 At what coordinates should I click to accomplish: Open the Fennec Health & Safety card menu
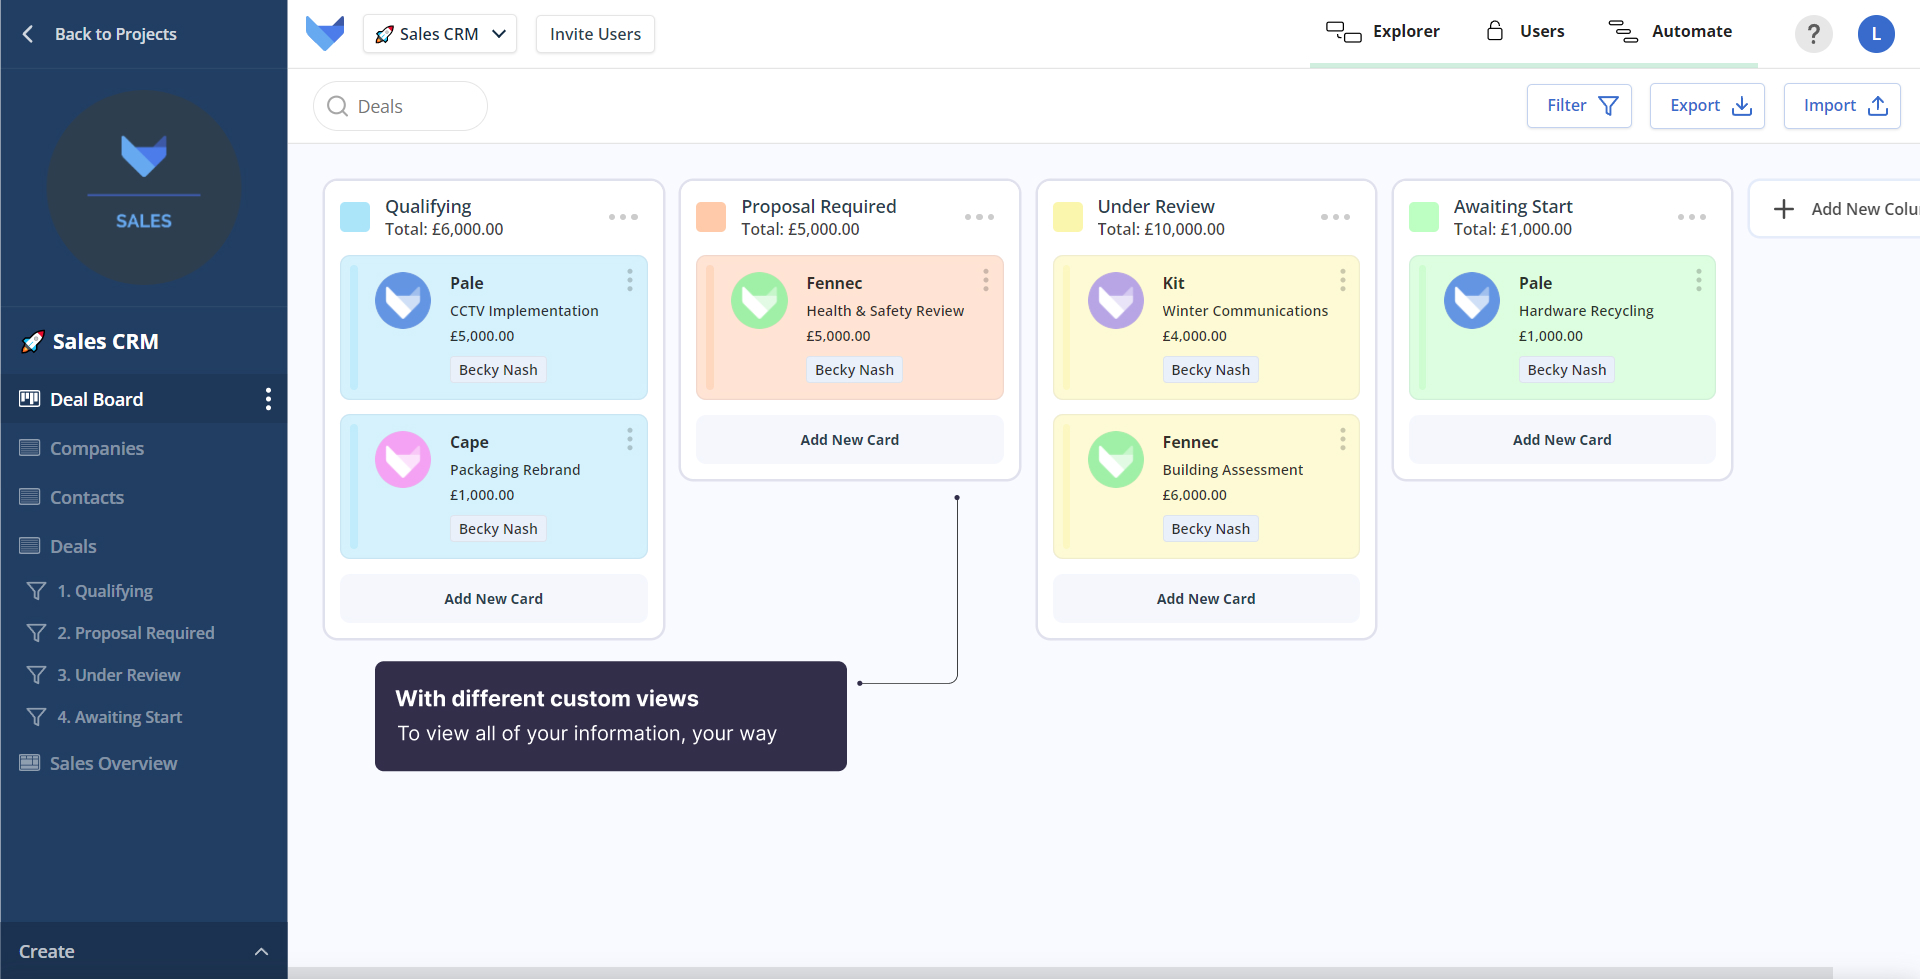[x=985, y=281]
